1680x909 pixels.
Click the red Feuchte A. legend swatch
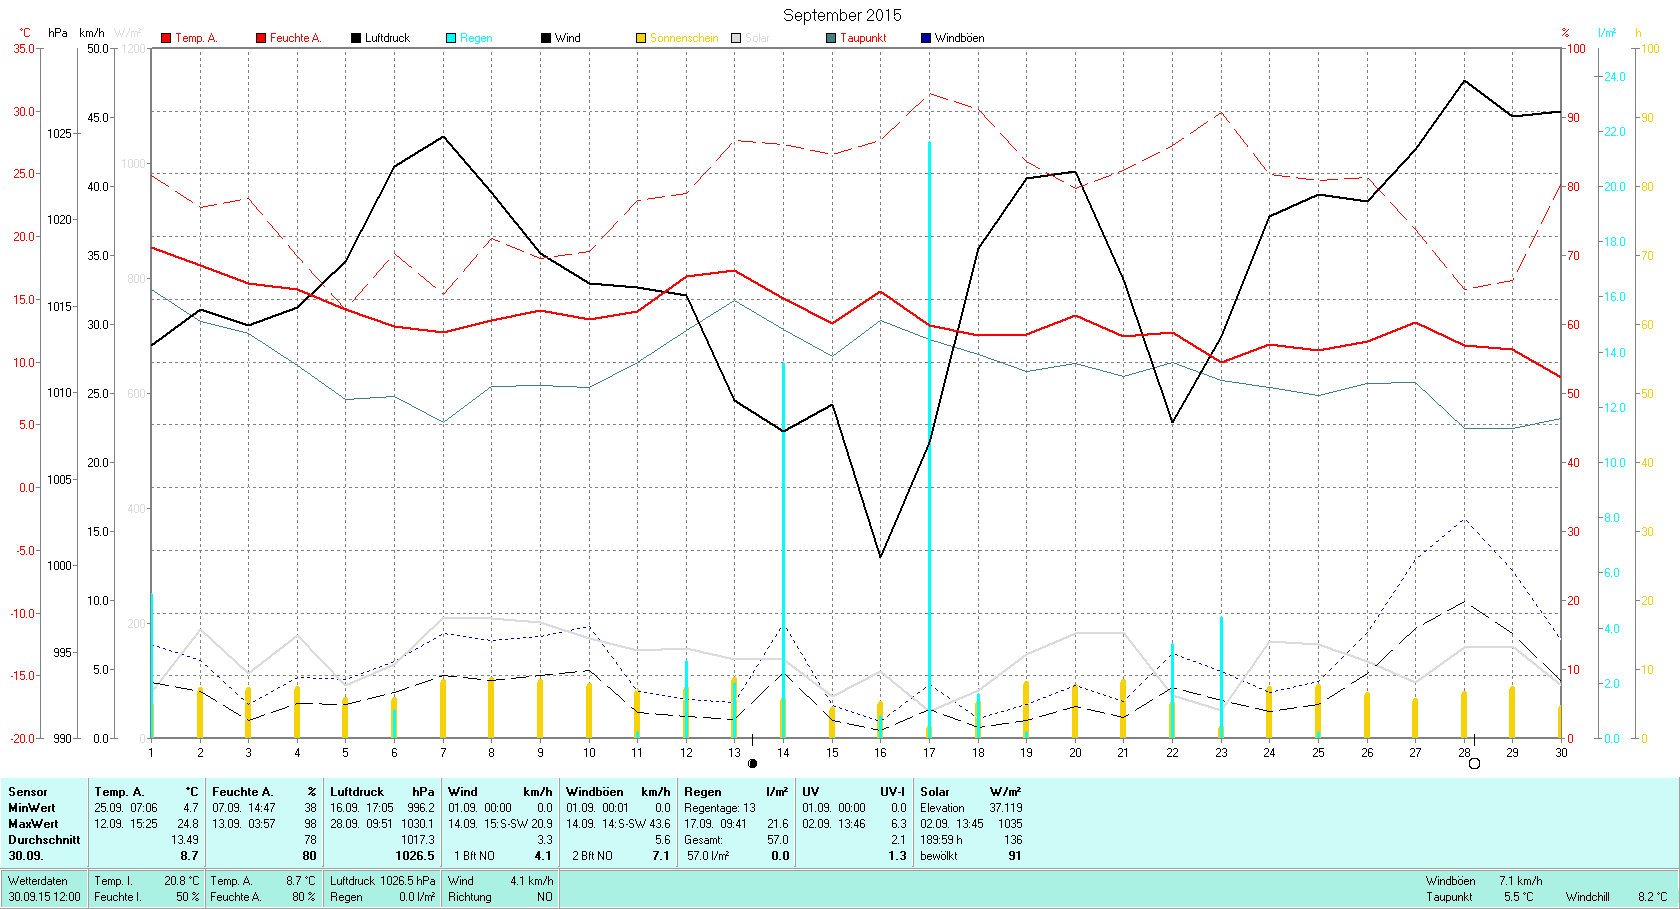point(261,38)
